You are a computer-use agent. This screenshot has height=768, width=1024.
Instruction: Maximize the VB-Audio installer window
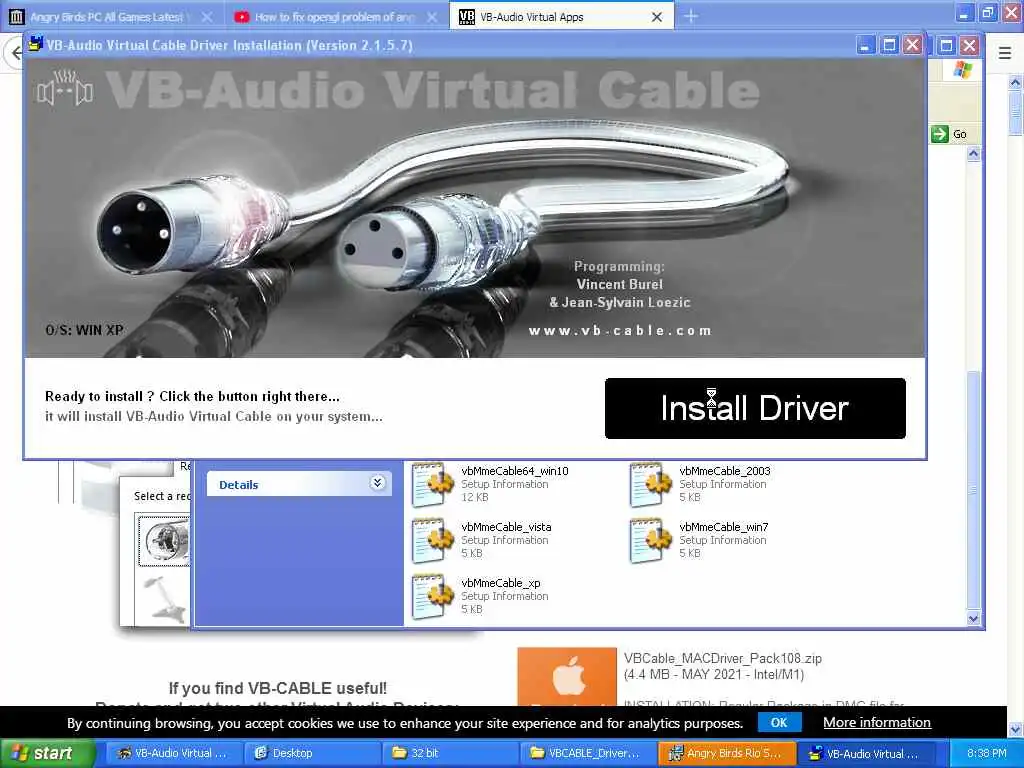889,46
